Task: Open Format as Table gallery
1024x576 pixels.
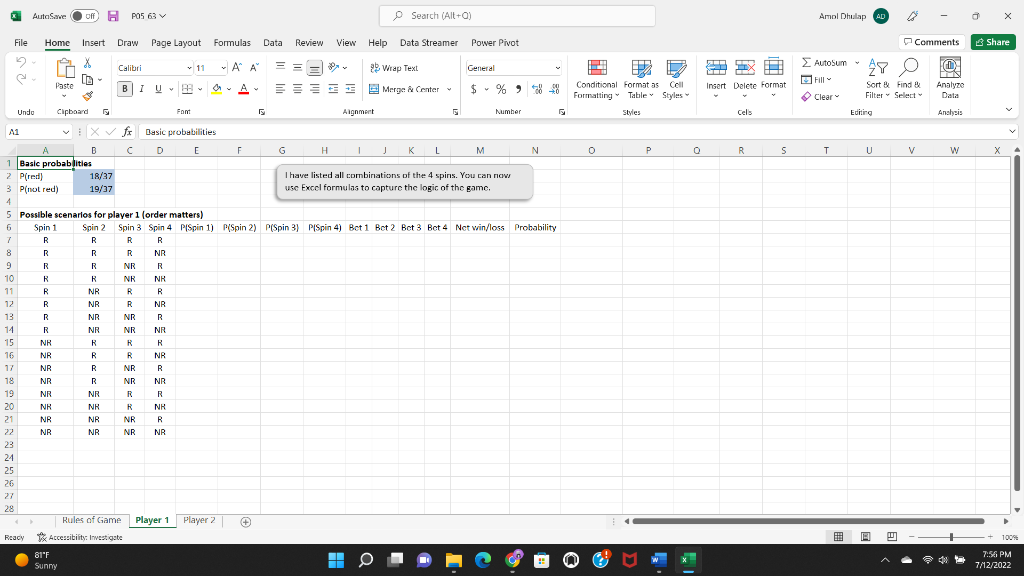Action: pyautogui.click(x=641, y=79)
